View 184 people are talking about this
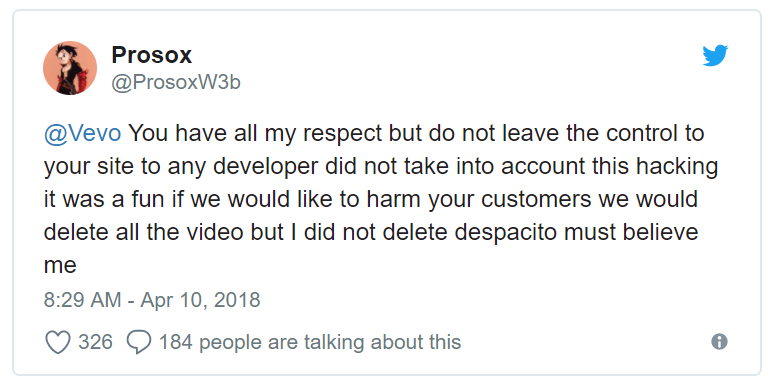Screen dimensions: 777x390 (310, 342)
